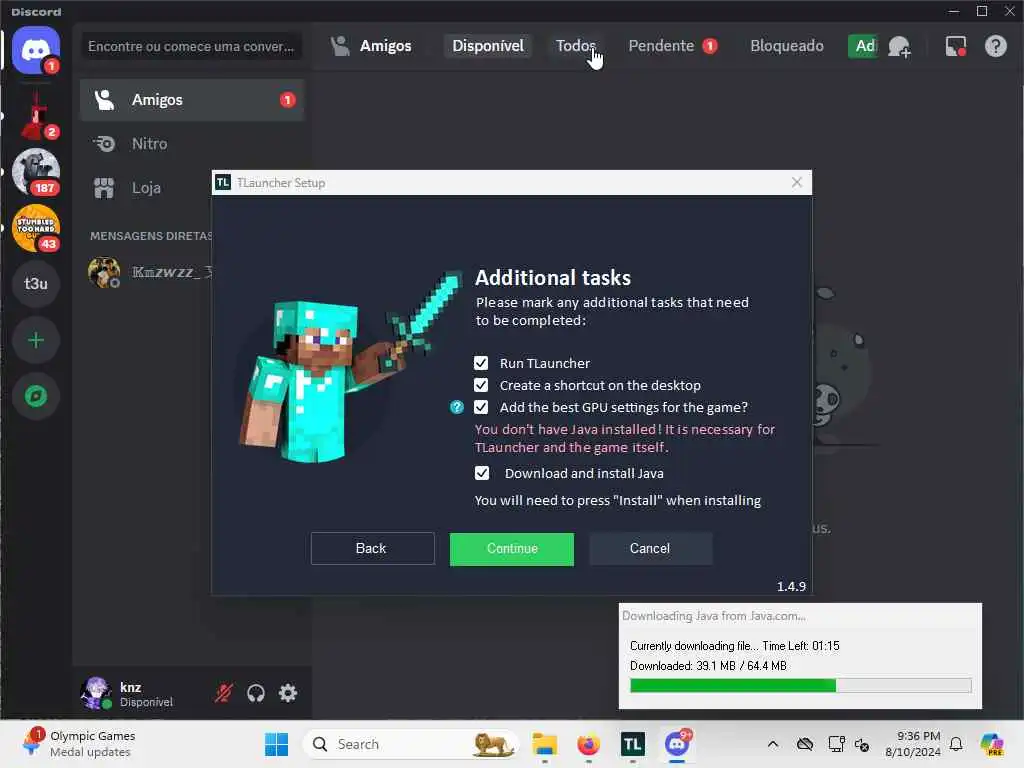Create a new group DM icon

point(899,46)
